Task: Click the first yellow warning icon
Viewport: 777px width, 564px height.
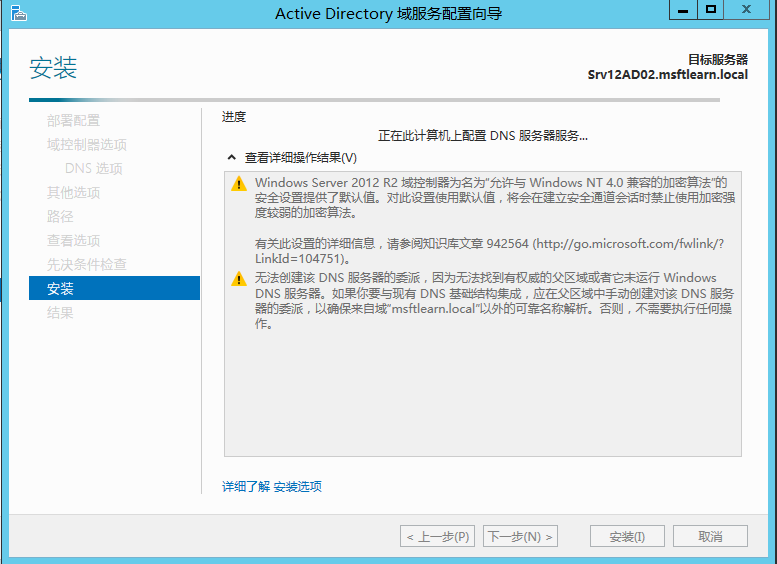Action: [239, 184]
